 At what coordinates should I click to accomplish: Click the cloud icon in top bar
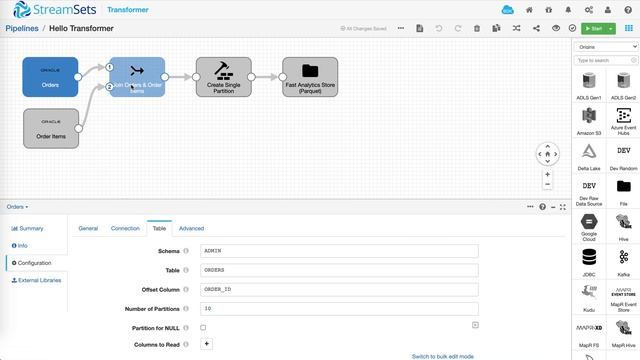(x=507, y=10)
